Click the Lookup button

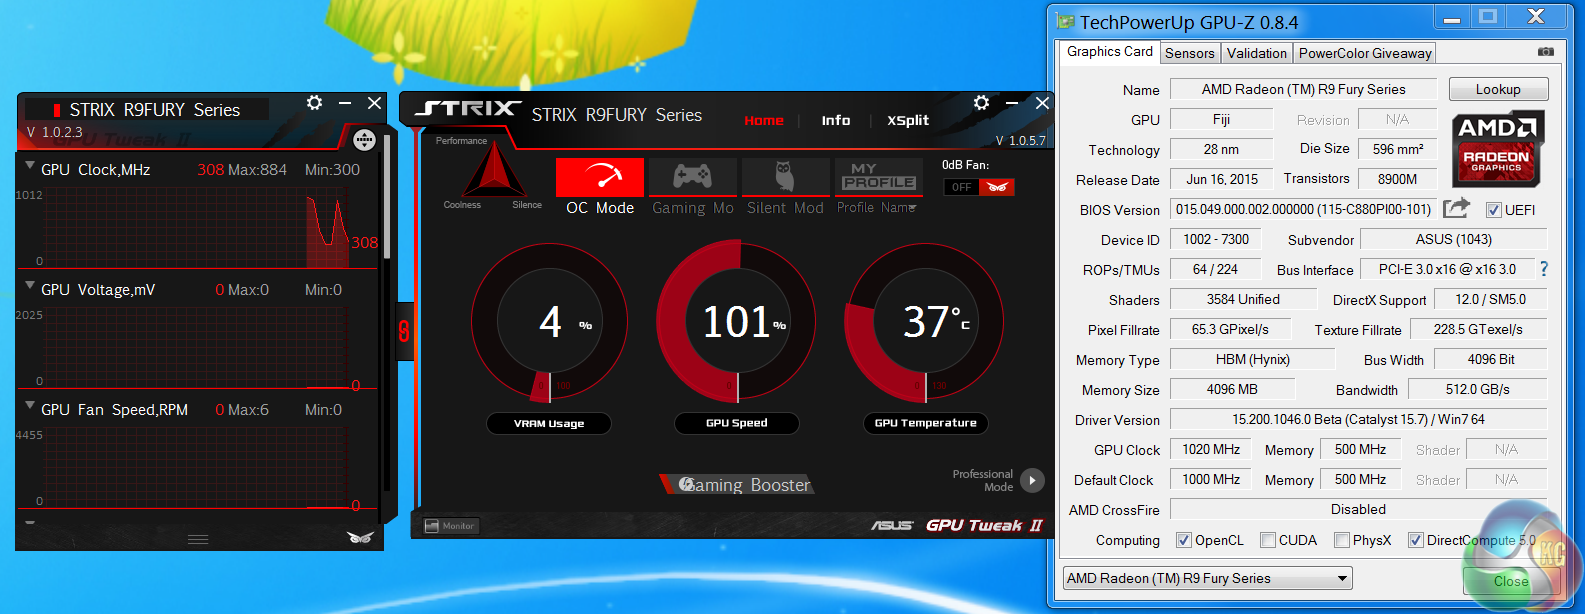click(1498, 89)
